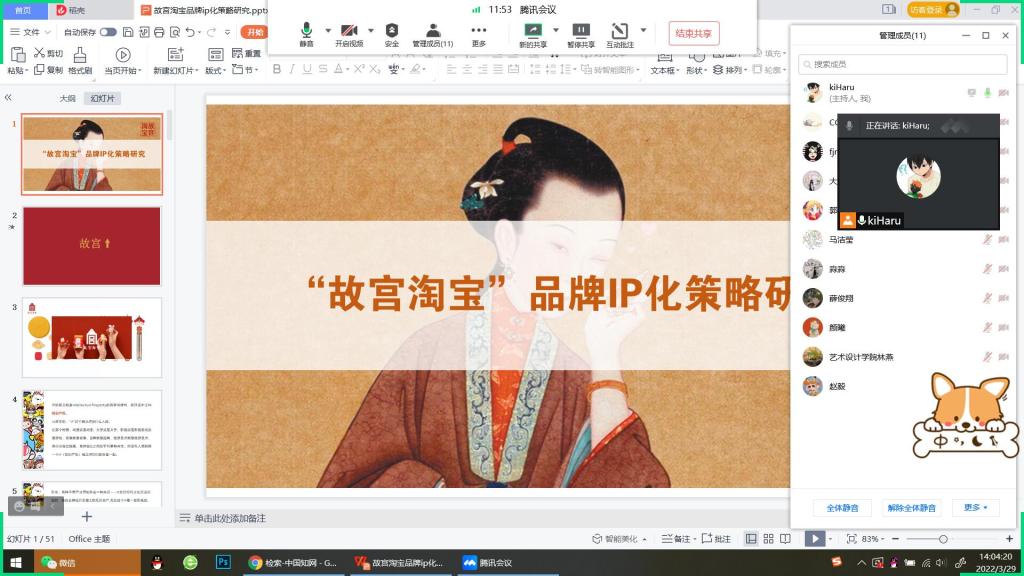Add a new slide
Image resolution: width=1024 pixels, height=576 pixels.
click(x=176, y=61)
